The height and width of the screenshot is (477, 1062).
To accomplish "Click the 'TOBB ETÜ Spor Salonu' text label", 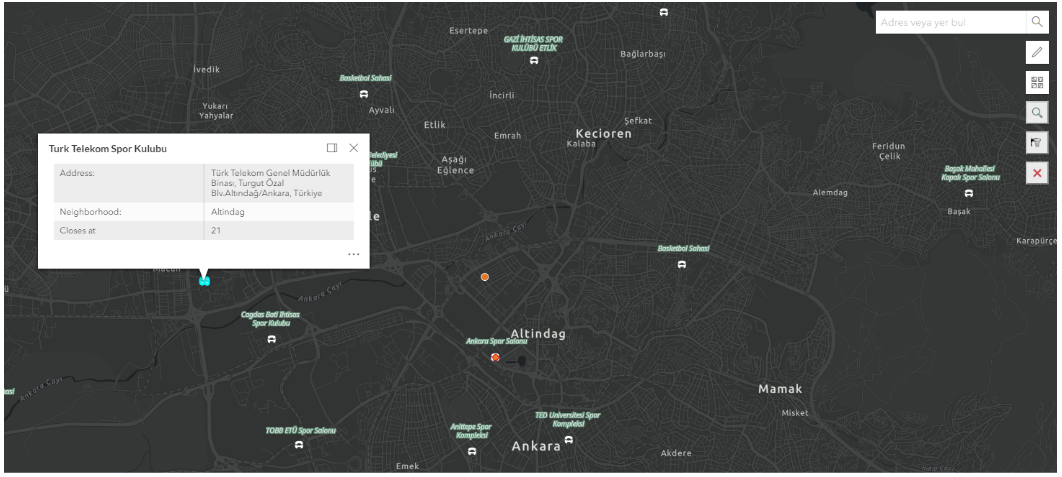I will pos(300,430).
